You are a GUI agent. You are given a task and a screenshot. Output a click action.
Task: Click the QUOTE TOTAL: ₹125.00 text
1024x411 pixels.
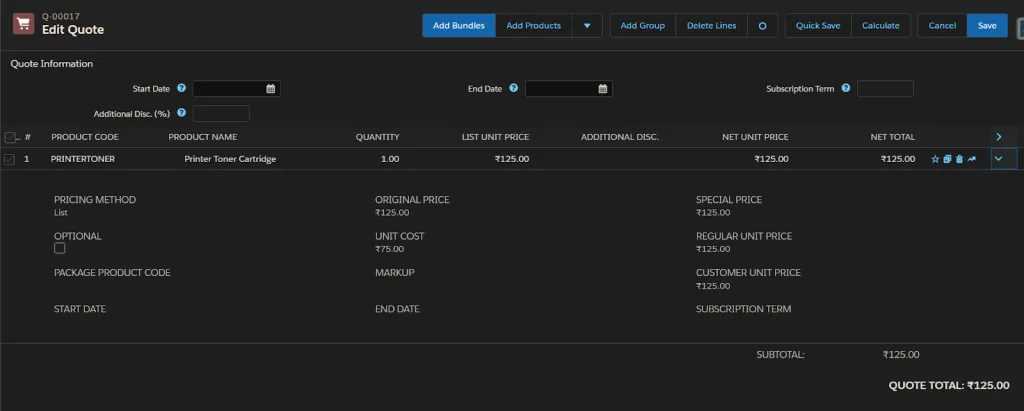(949, 386)
